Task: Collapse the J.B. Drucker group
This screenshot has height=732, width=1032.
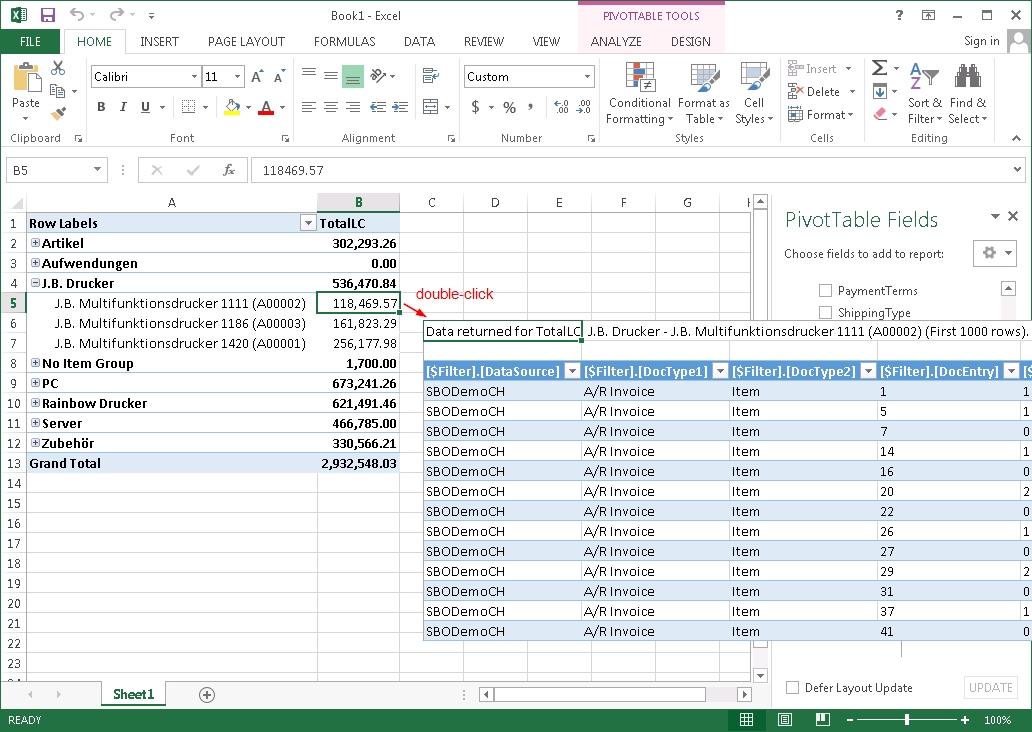Action: click(36, 283)
